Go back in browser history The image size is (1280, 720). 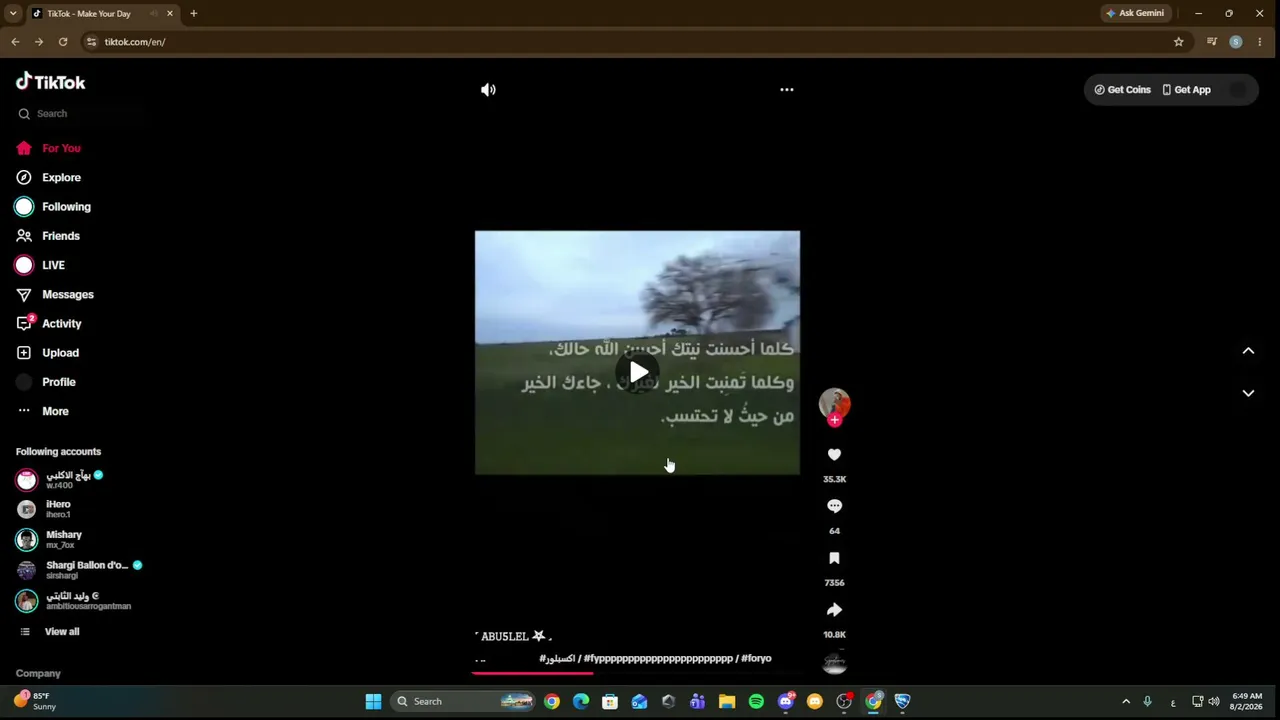pyautogui.click(x=15, y=42)
